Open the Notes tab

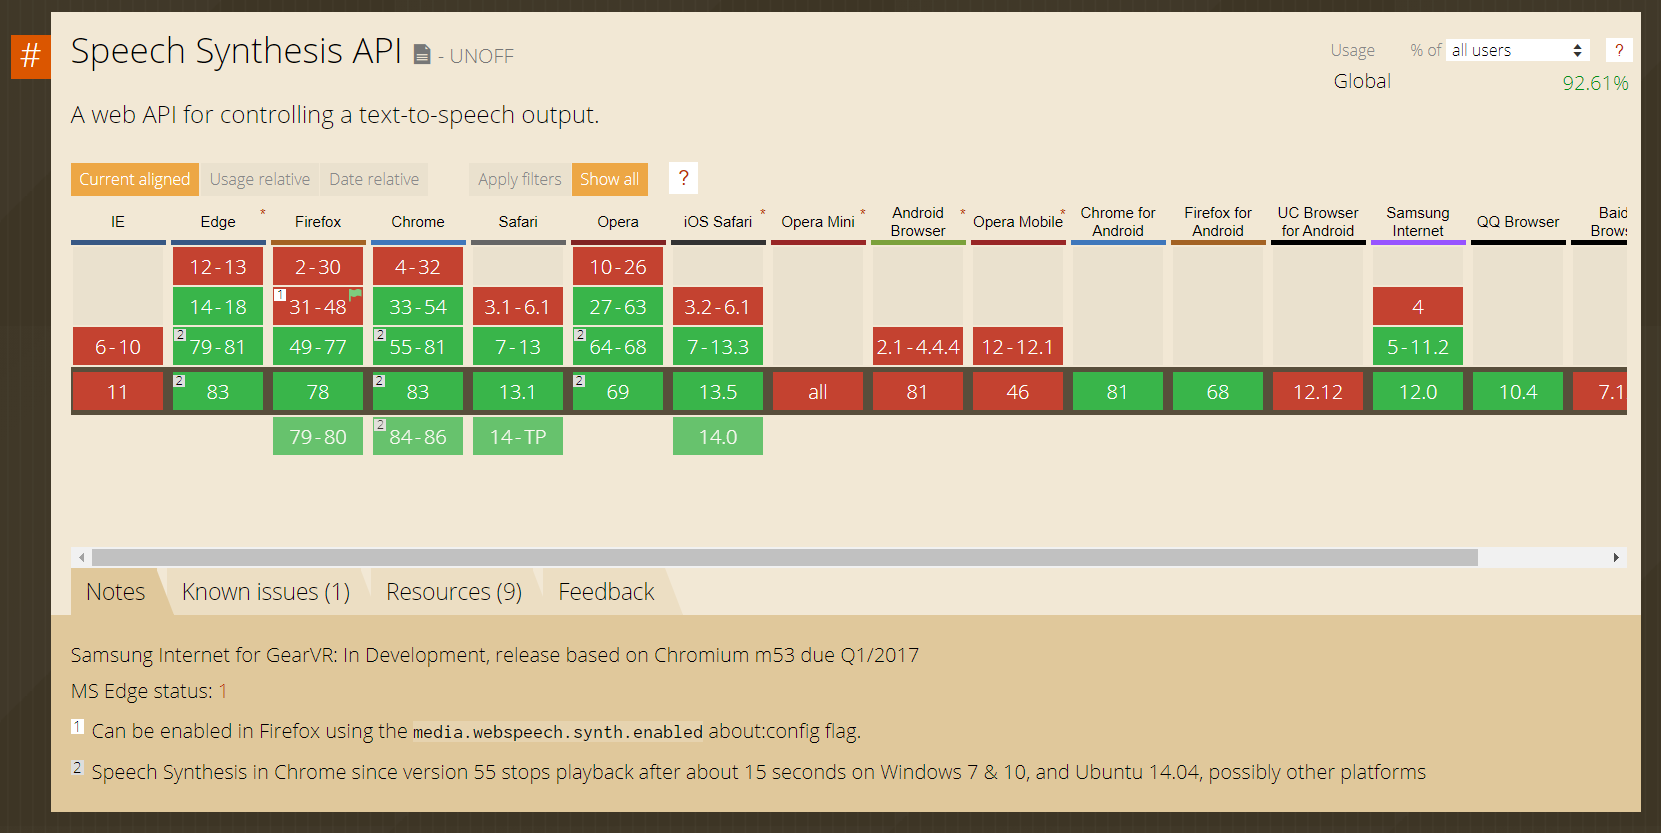[x=115, y=592]
